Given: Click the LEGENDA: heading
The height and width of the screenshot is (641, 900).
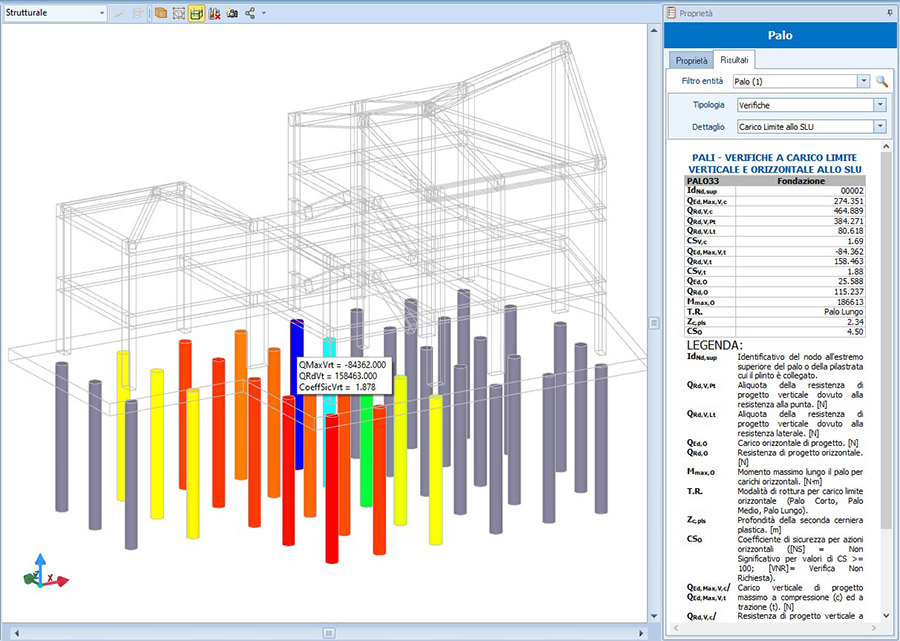Looking at the screenshot, I should tap(715, 345).
